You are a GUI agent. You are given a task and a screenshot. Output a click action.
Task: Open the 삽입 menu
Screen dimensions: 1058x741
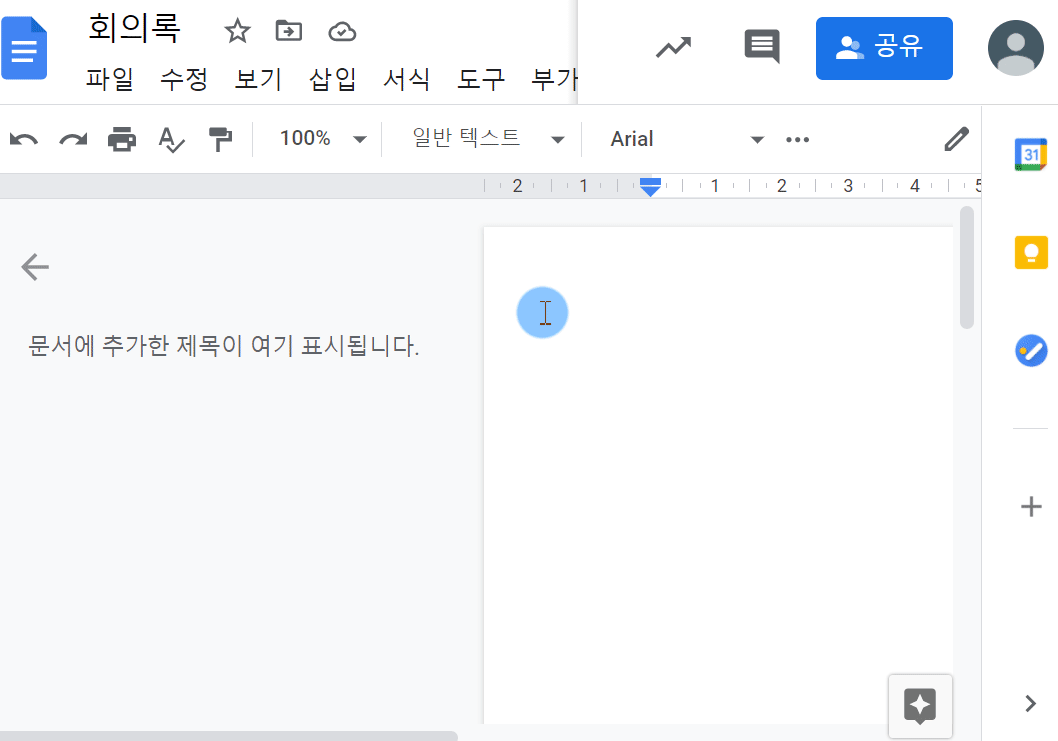[x=332, y=79]
